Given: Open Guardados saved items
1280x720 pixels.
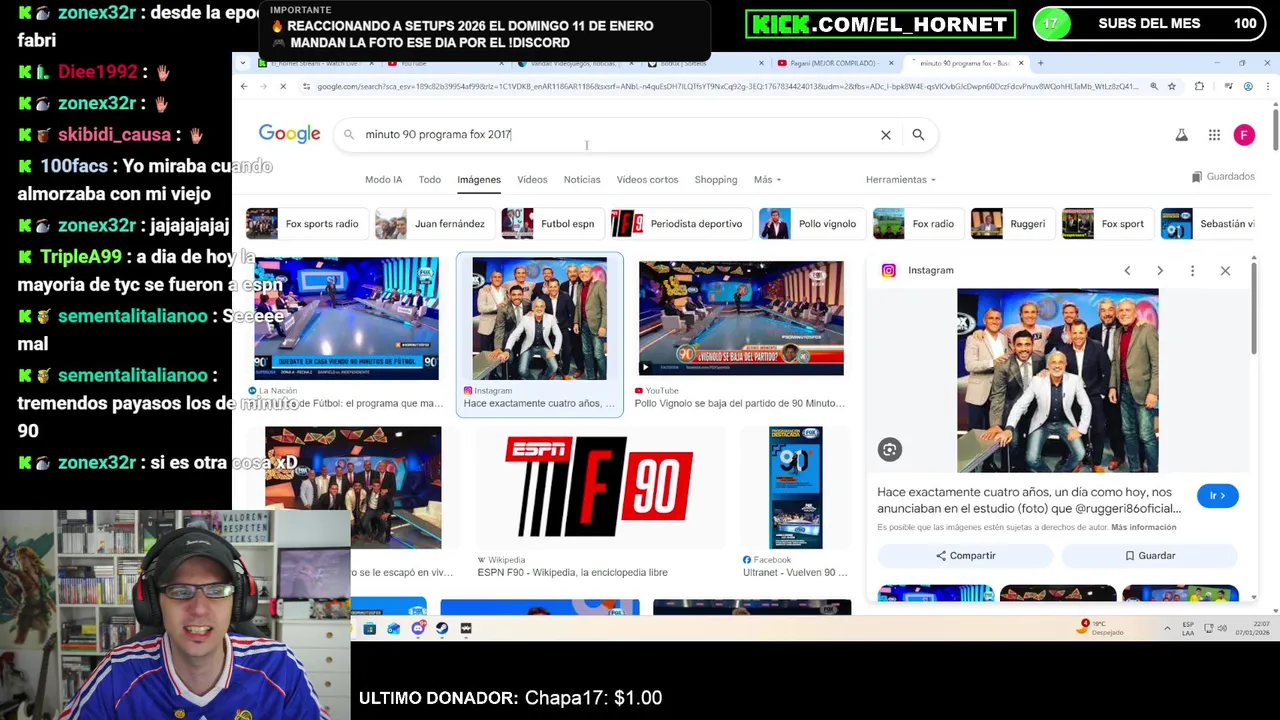Looking at the screenshot, I should (1223, 177).
